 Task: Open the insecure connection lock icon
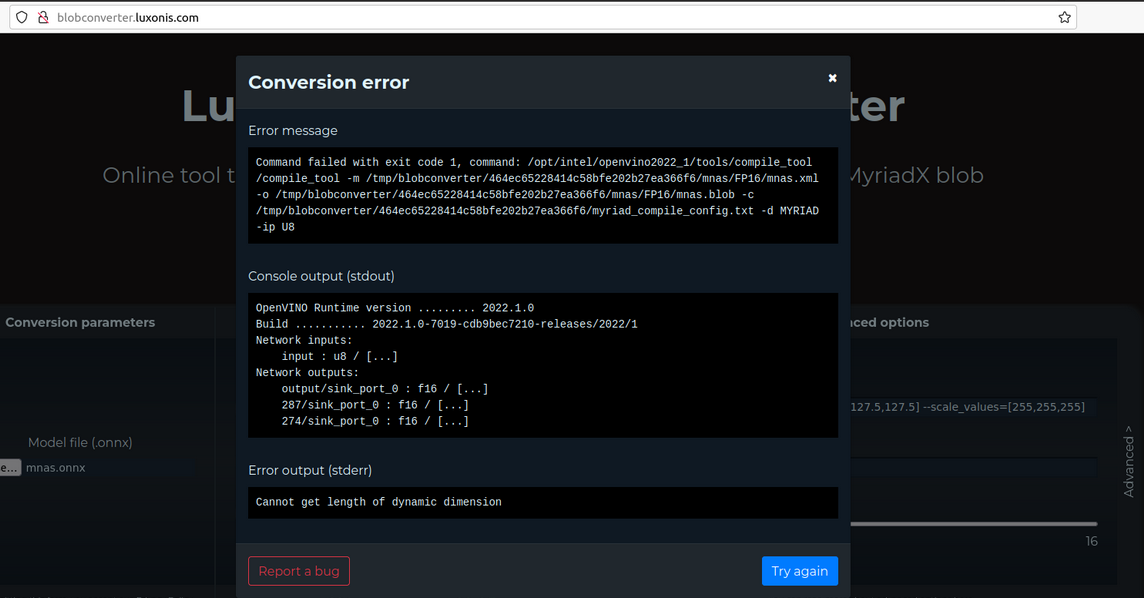pos(43,18)
